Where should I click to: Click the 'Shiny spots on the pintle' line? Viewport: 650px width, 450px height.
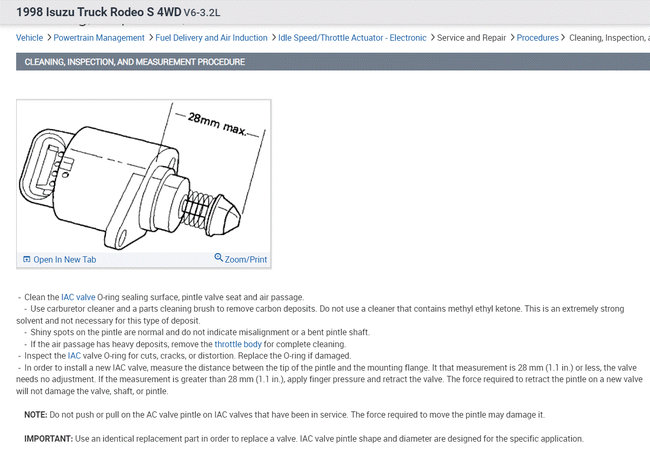pos(200,332)
